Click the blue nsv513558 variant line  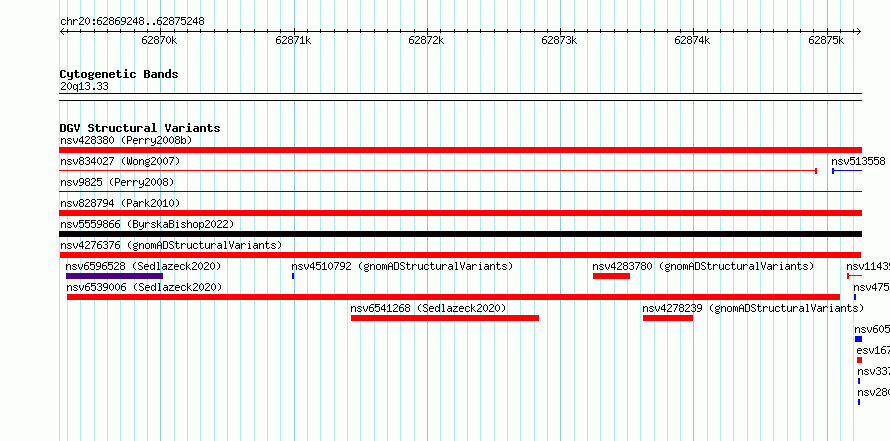point(847,171)
